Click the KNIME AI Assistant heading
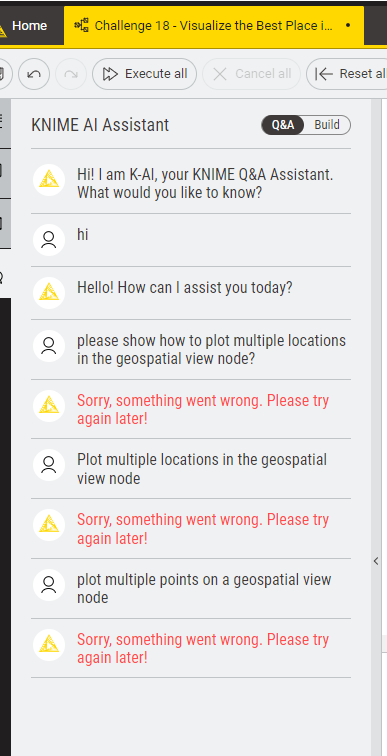The width and height of the screenshot is (387, 756). click(100, 125)
